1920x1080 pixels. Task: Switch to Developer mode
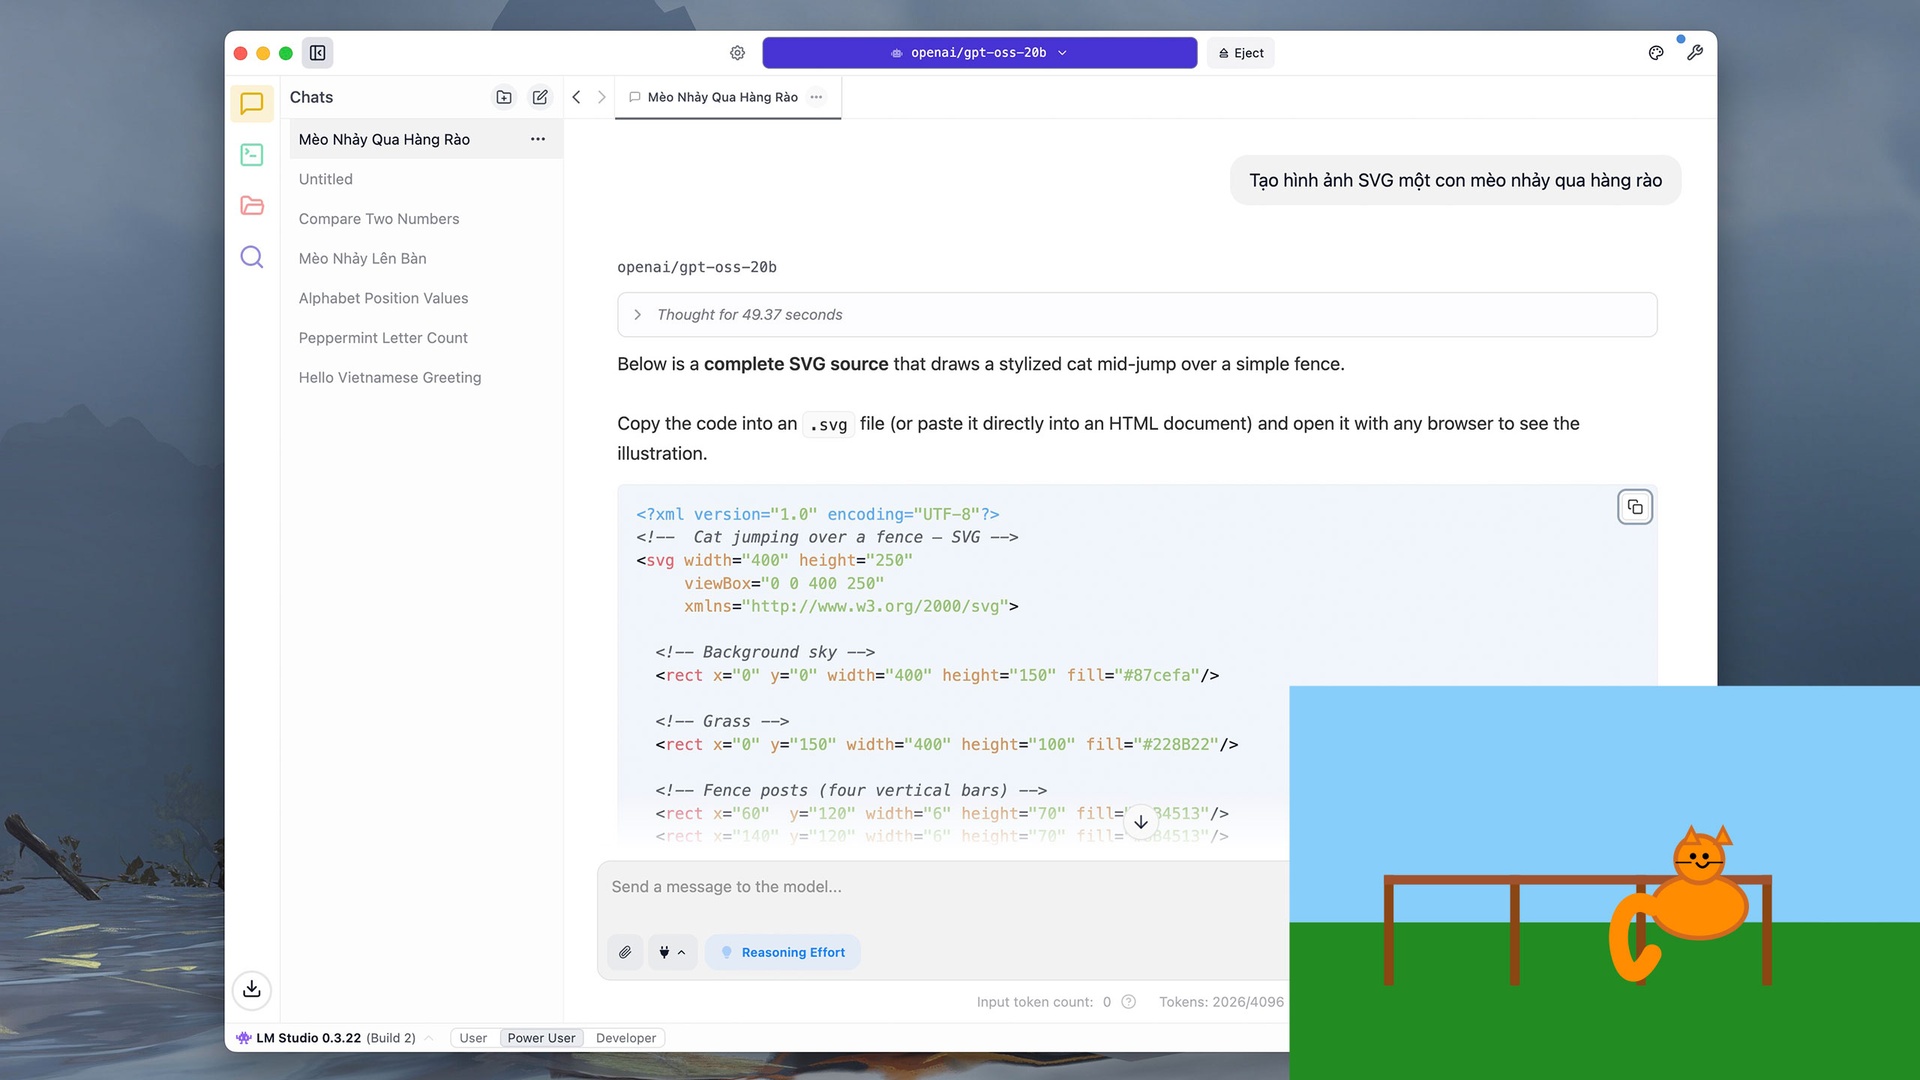click(x=626, y=1038)
